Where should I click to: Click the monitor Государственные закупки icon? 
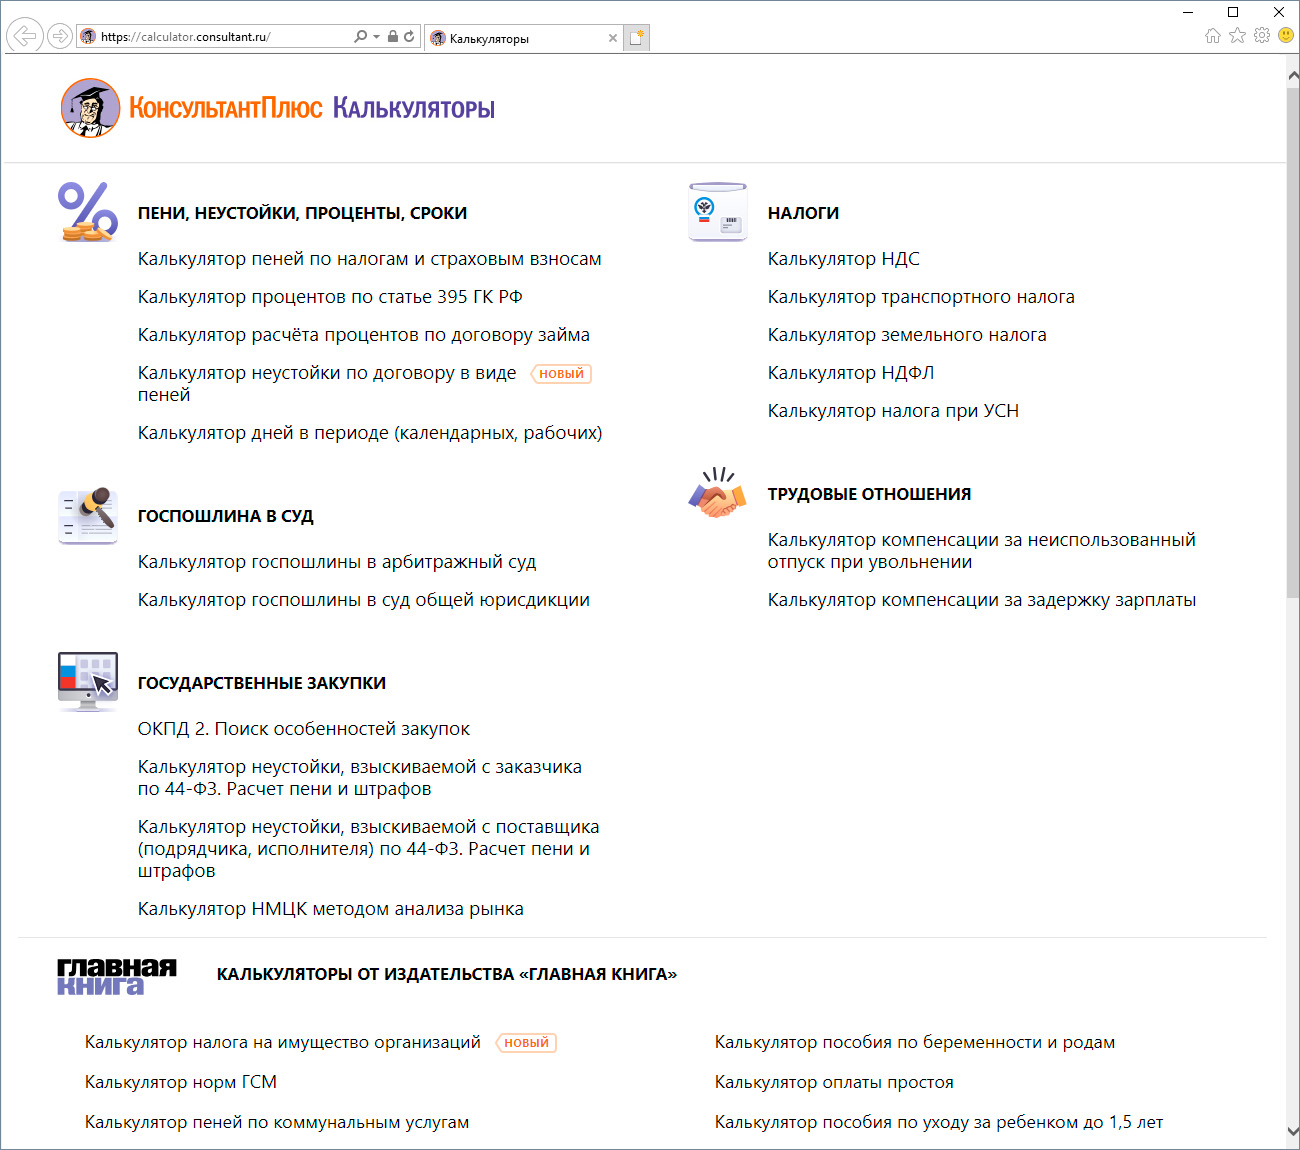click(x=88, y=682)
